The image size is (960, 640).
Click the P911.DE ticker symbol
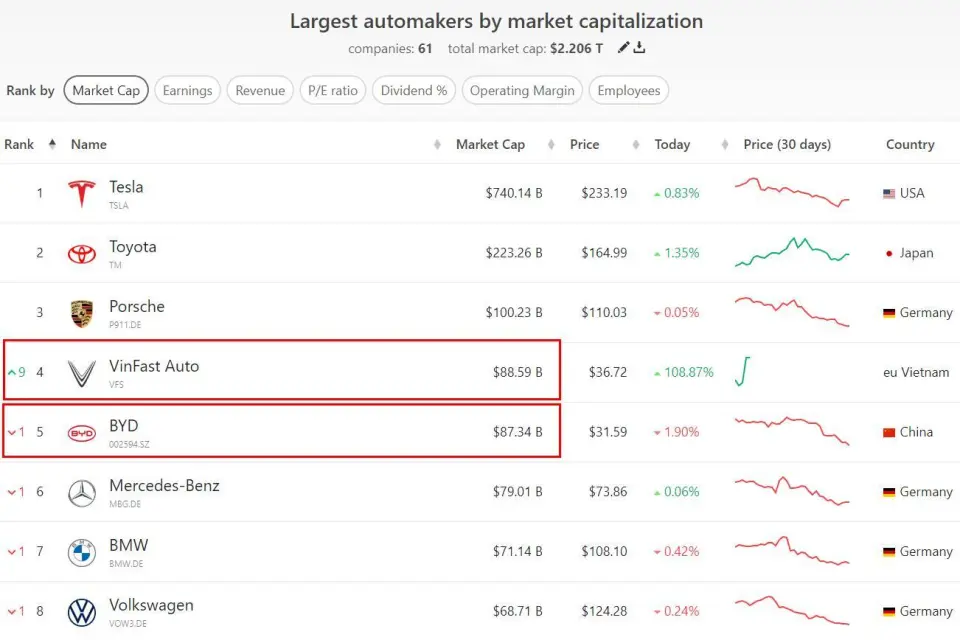click(125, 325)
